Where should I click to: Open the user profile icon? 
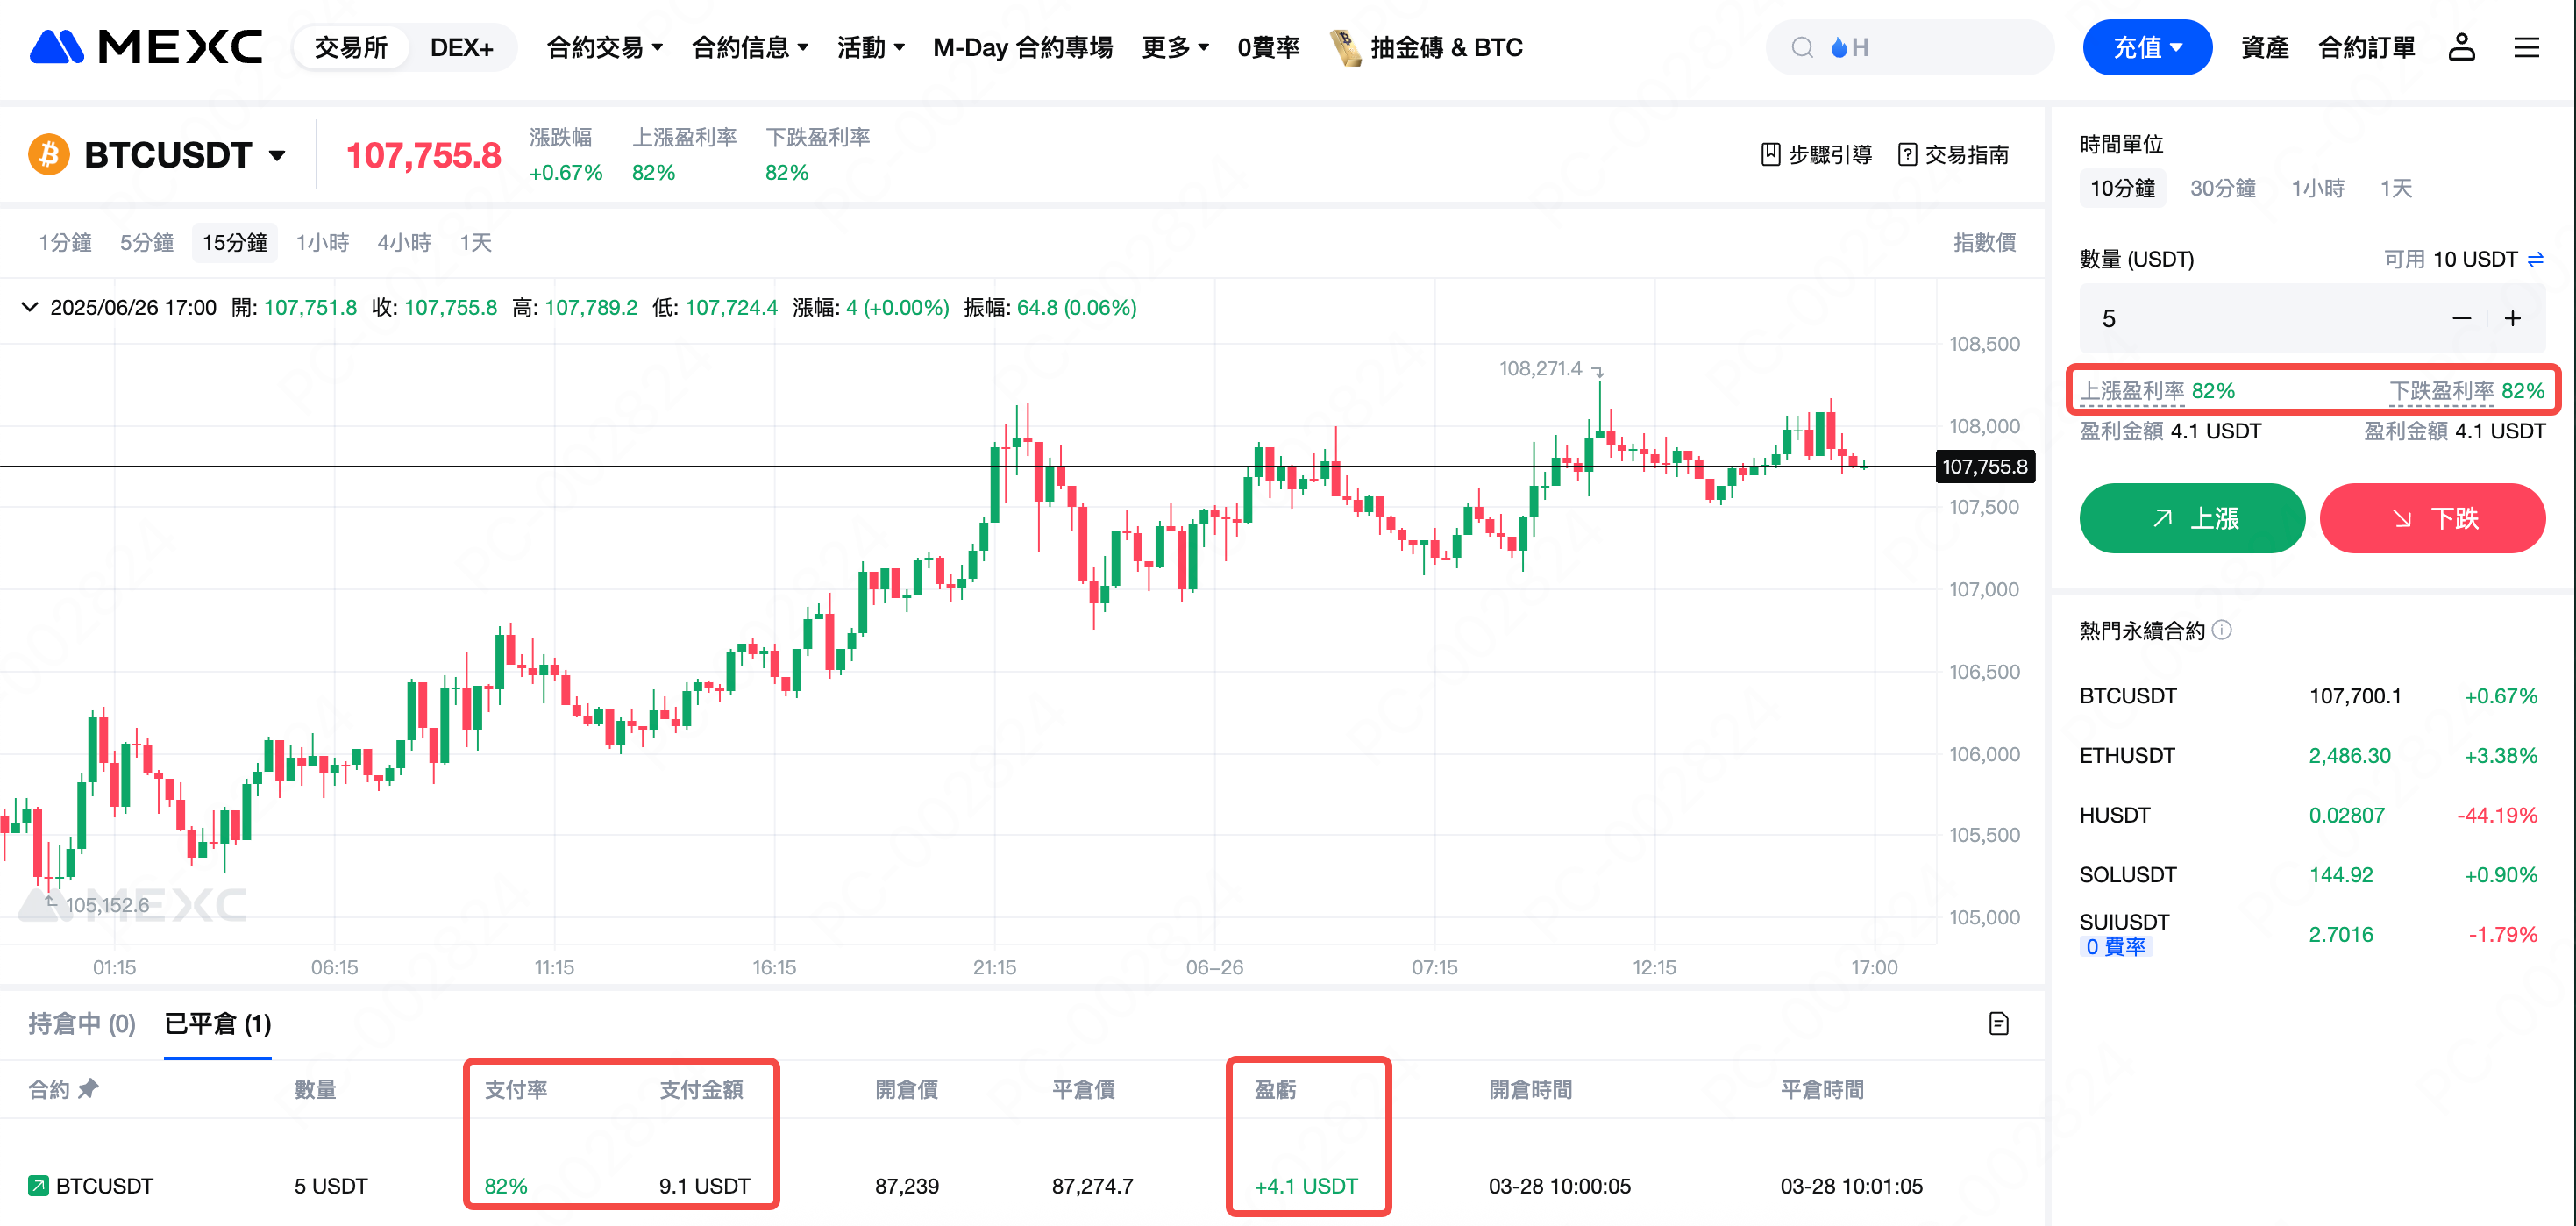click(2461, 47)
